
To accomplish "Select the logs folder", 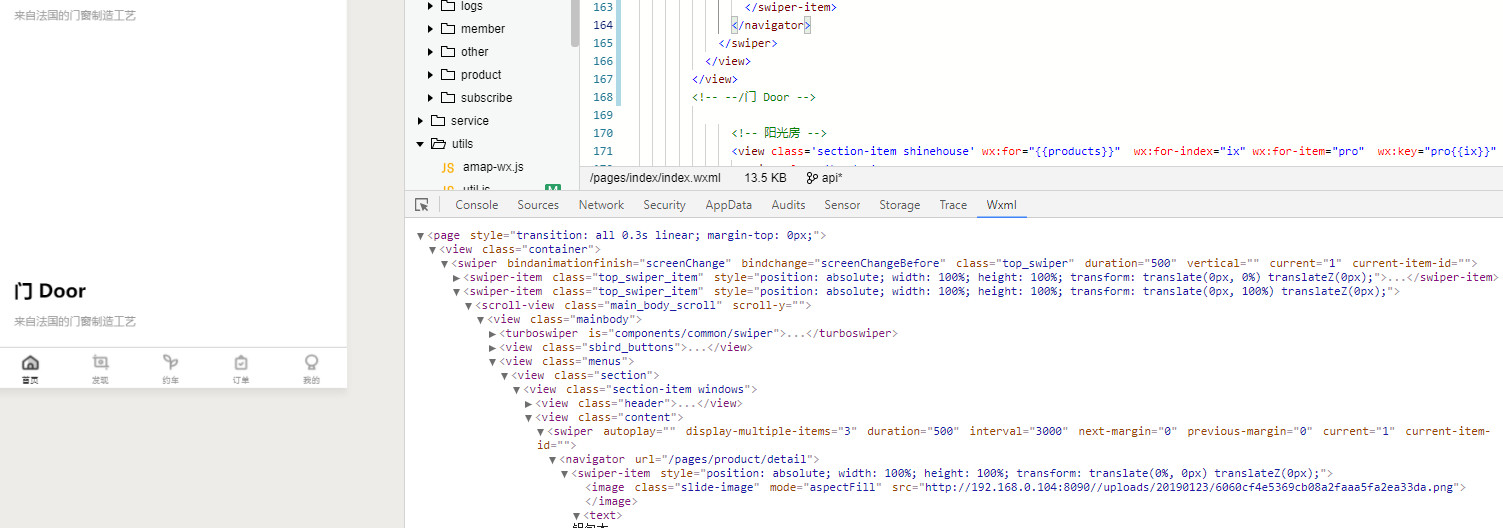I will coord(471,6).
